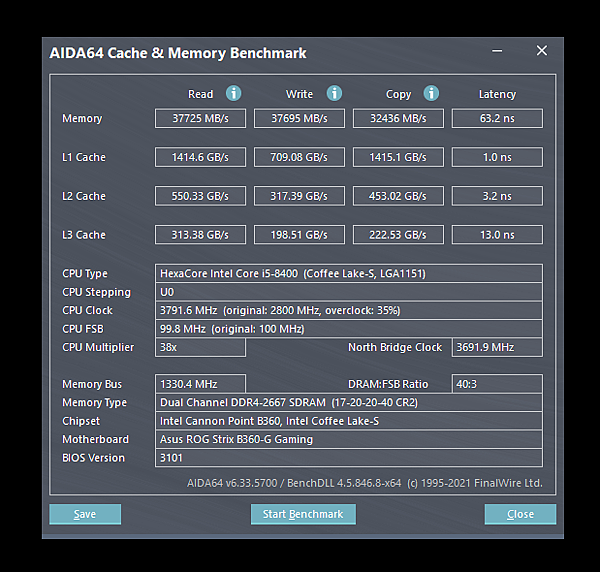Screen dimensions: 600x572
Task: Select the Memory copy value 32436 MB/s
Action: (398, 118)
